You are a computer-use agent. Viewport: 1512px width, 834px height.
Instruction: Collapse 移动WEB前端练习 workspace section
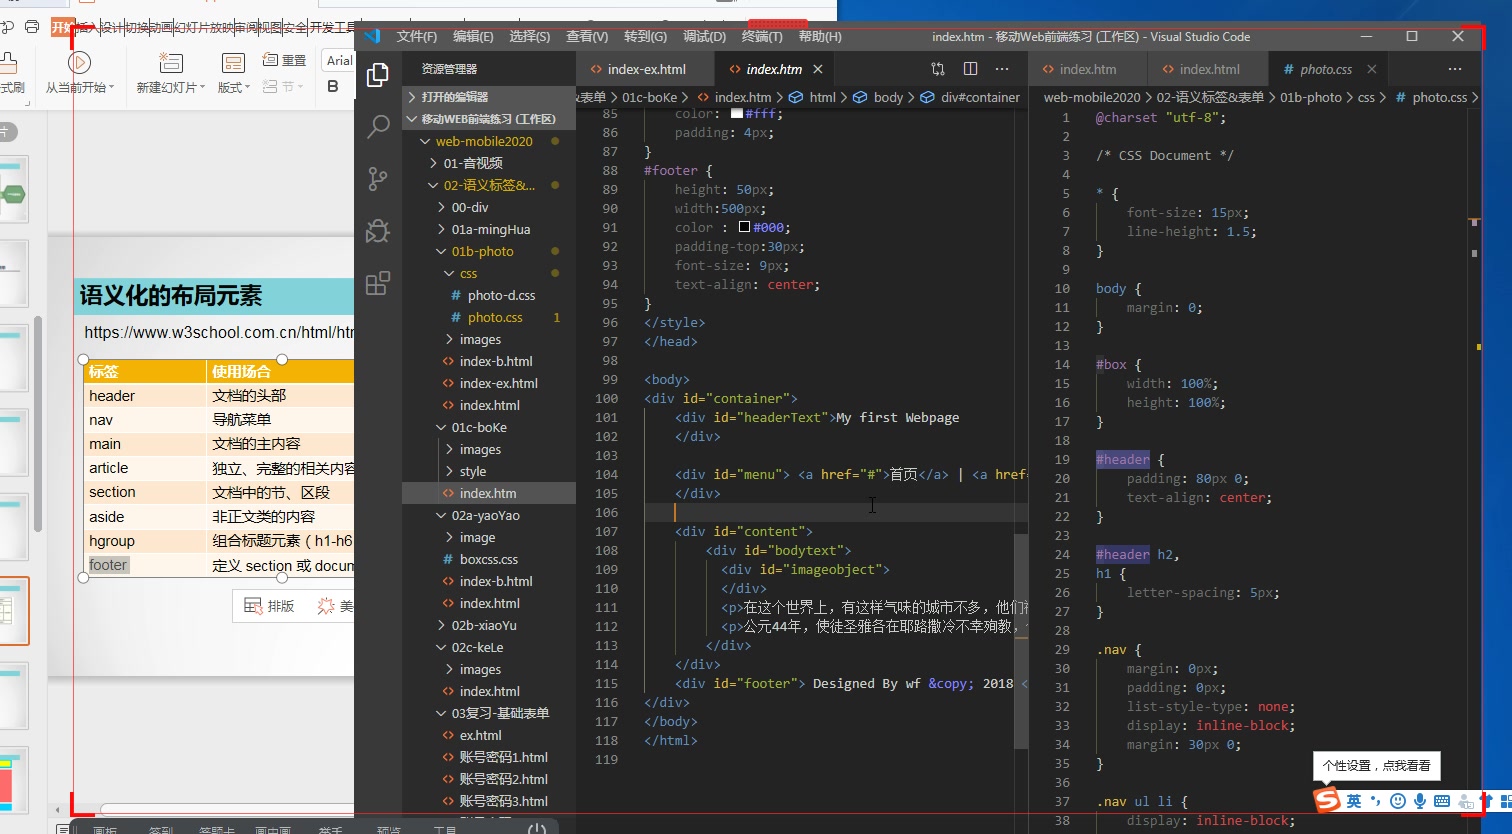point(489,119)
